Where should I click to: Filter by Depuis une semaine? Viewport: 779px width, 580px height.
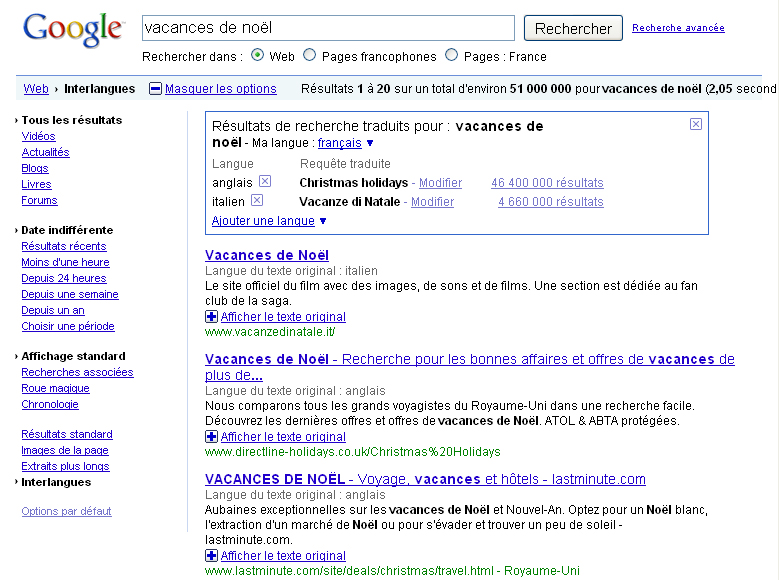click(x=70, y=294)
